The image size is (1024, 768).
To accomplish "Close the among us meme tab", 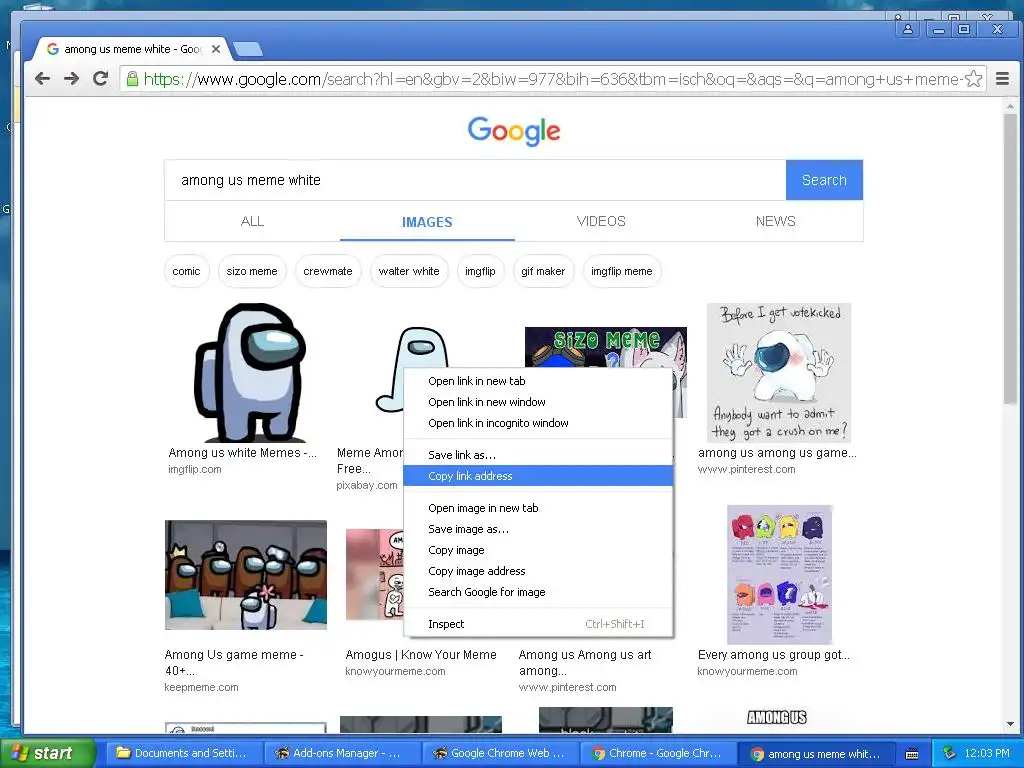I will 216,49.
